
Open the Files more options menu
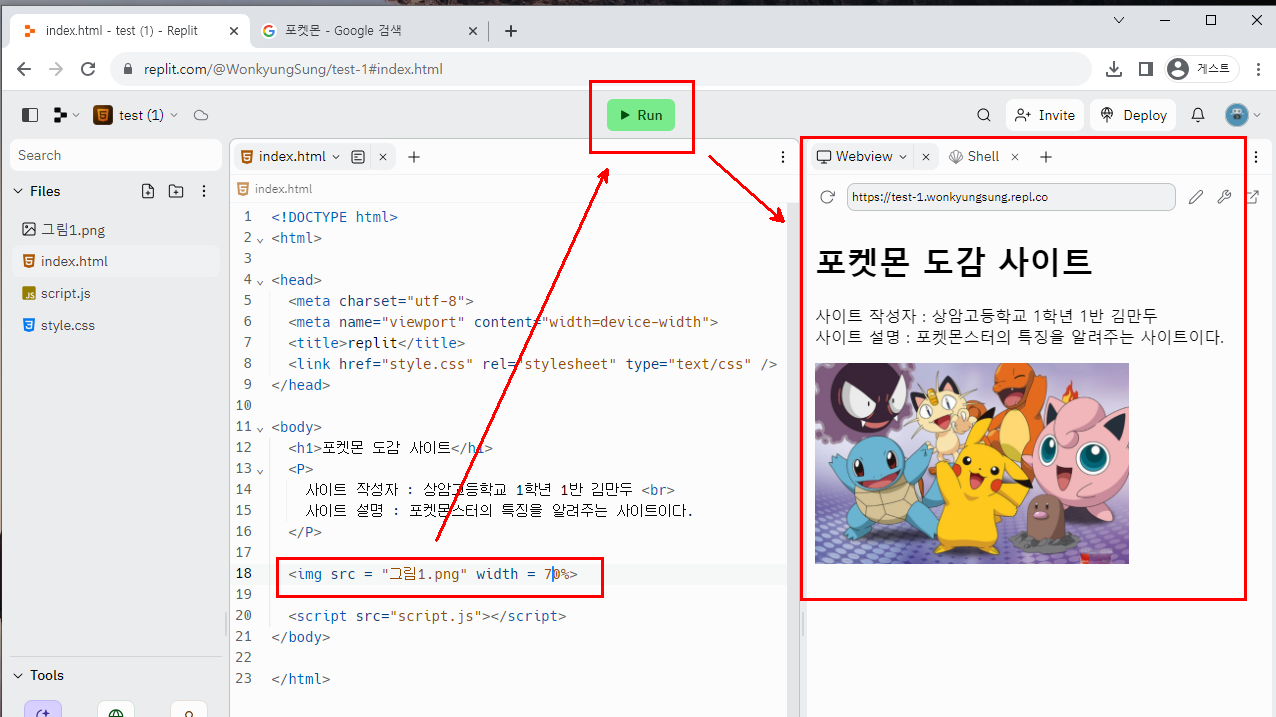coord(204,191)
